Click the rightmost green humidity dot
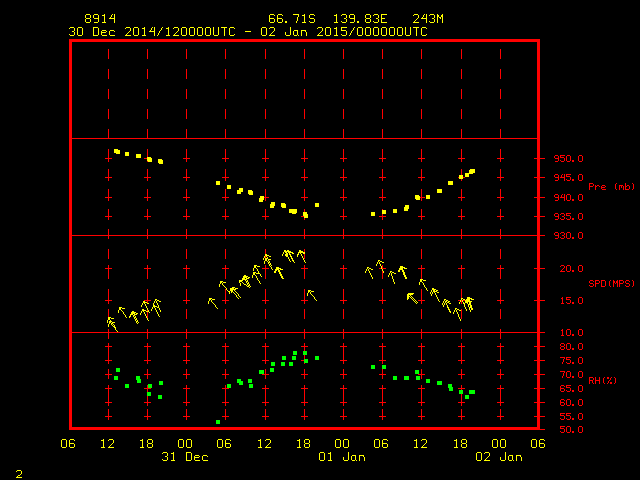 tap(472, 392)
